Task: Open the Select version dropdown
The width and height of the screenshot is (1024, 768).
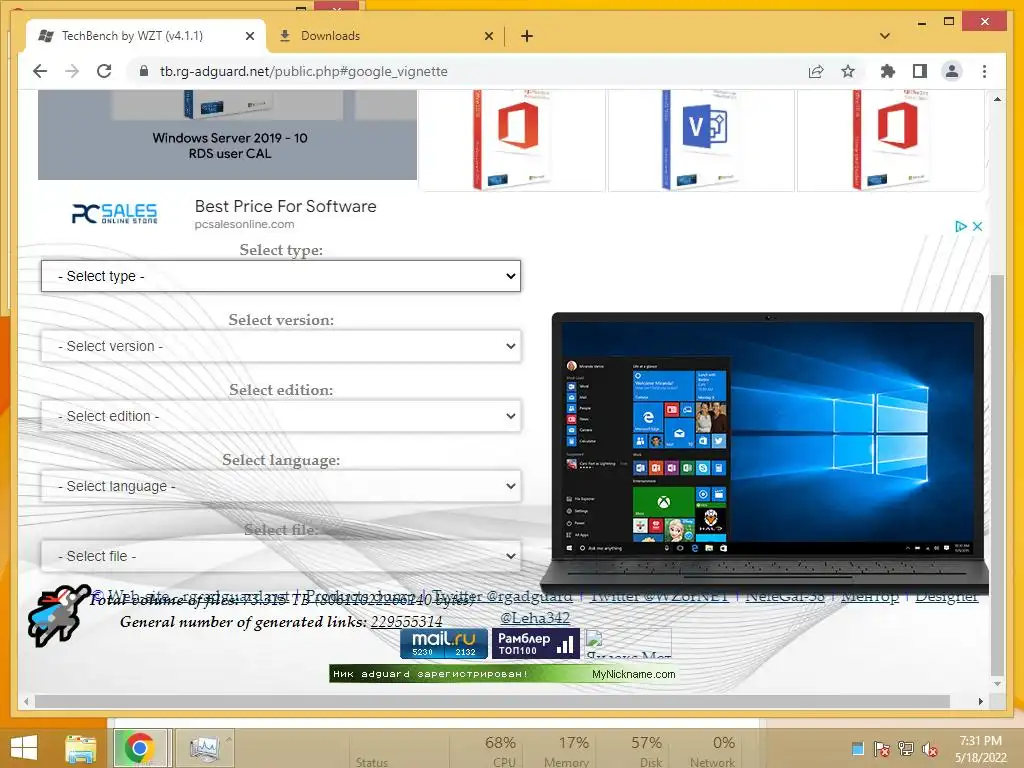Action: [x=281, y=346]
